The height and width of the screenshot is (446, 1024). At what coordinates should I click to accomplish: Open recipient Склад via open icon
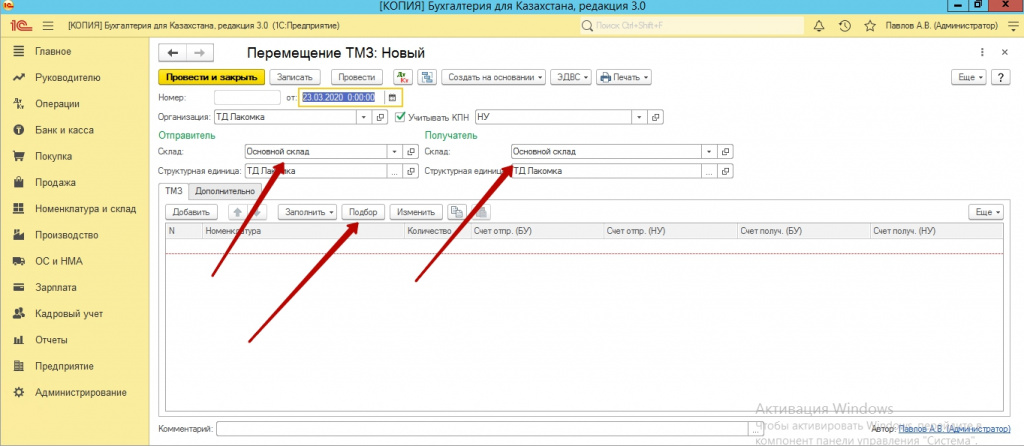(726, 151)
